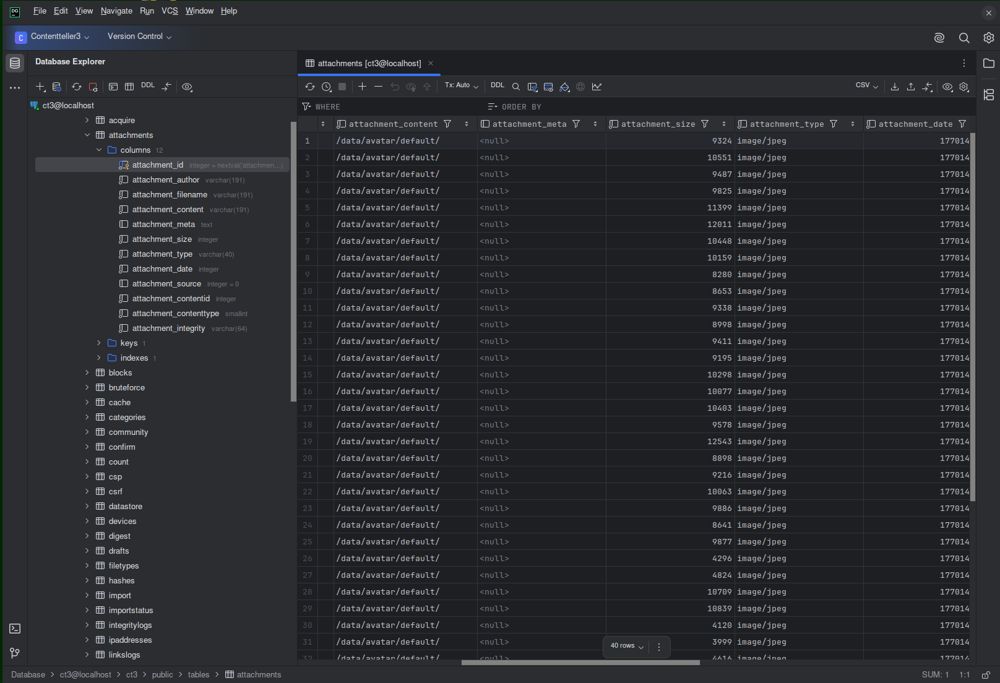The height and width of the screenshot is (683, 1000).
Task: Expand the blocks table node
Action: point(87,372)
